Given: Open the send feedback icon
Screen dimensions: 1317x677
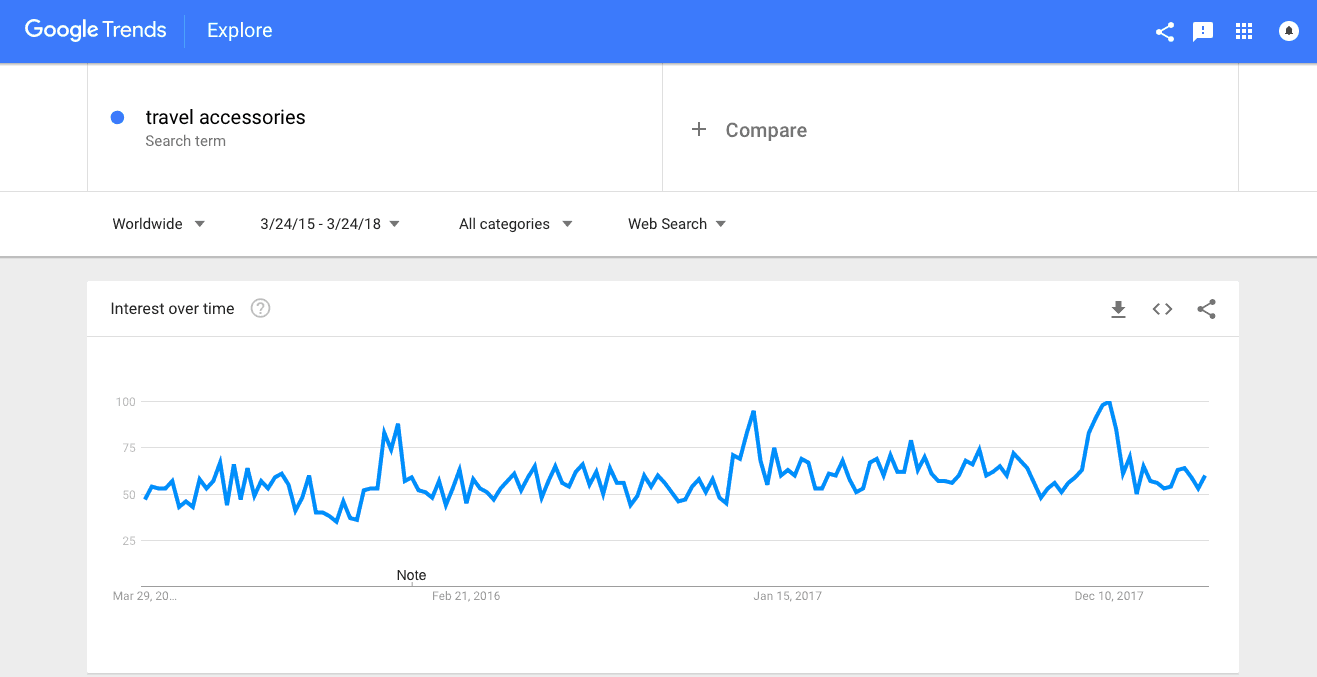Looking at the screenshot, I should [1203, 31].
